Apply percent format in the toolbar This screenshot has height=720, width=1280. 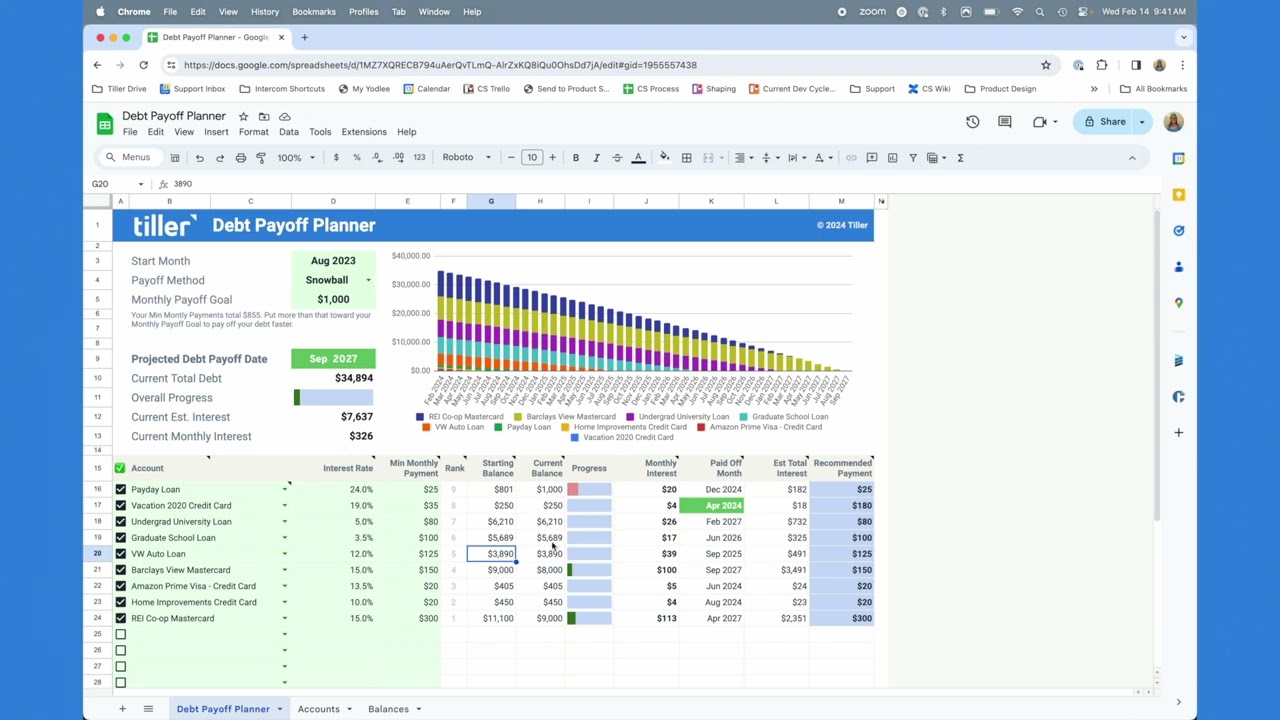(356, 158)
